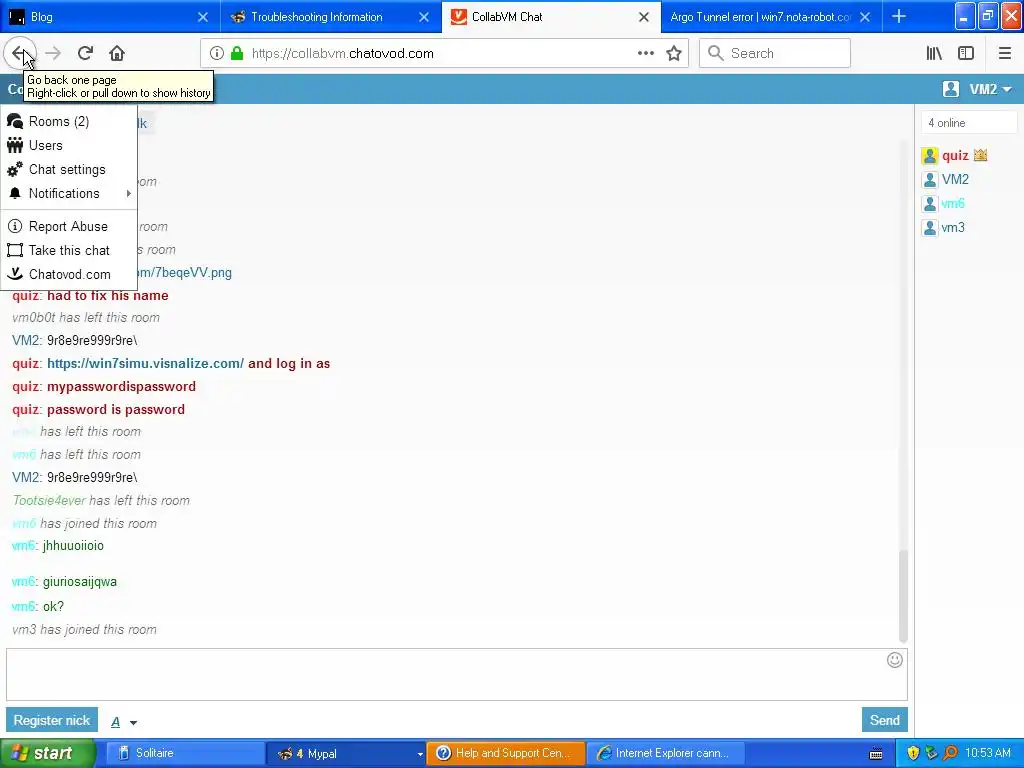Image resolution: width=1024 pixels, height=768 pixels.
Task: Reload the current page
Action: coord(85,54)
